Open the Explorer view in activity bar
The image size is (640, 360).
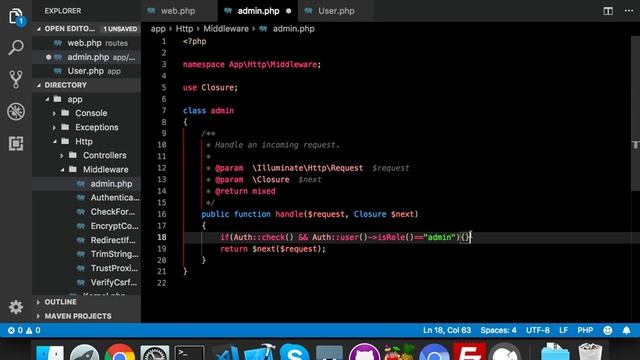16,17
